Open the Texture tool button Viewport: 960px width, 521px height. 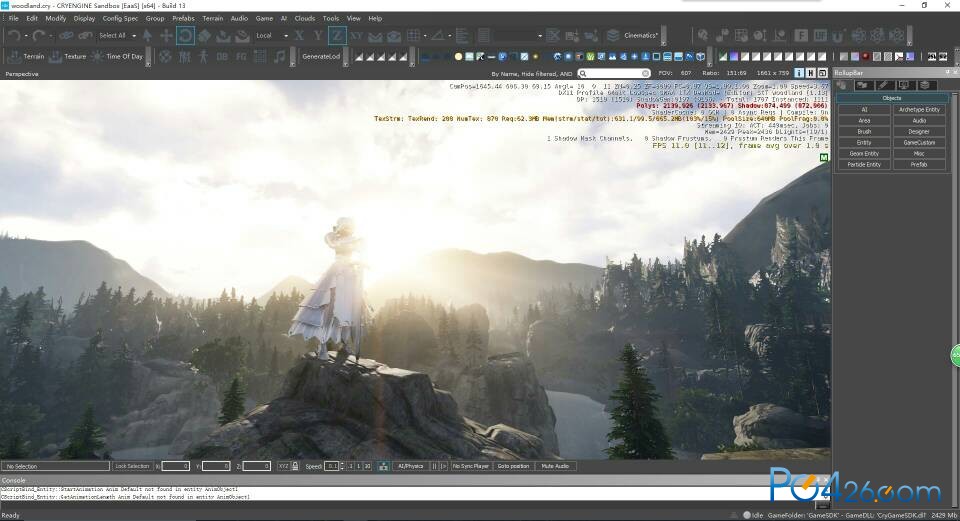click(67, 56)
